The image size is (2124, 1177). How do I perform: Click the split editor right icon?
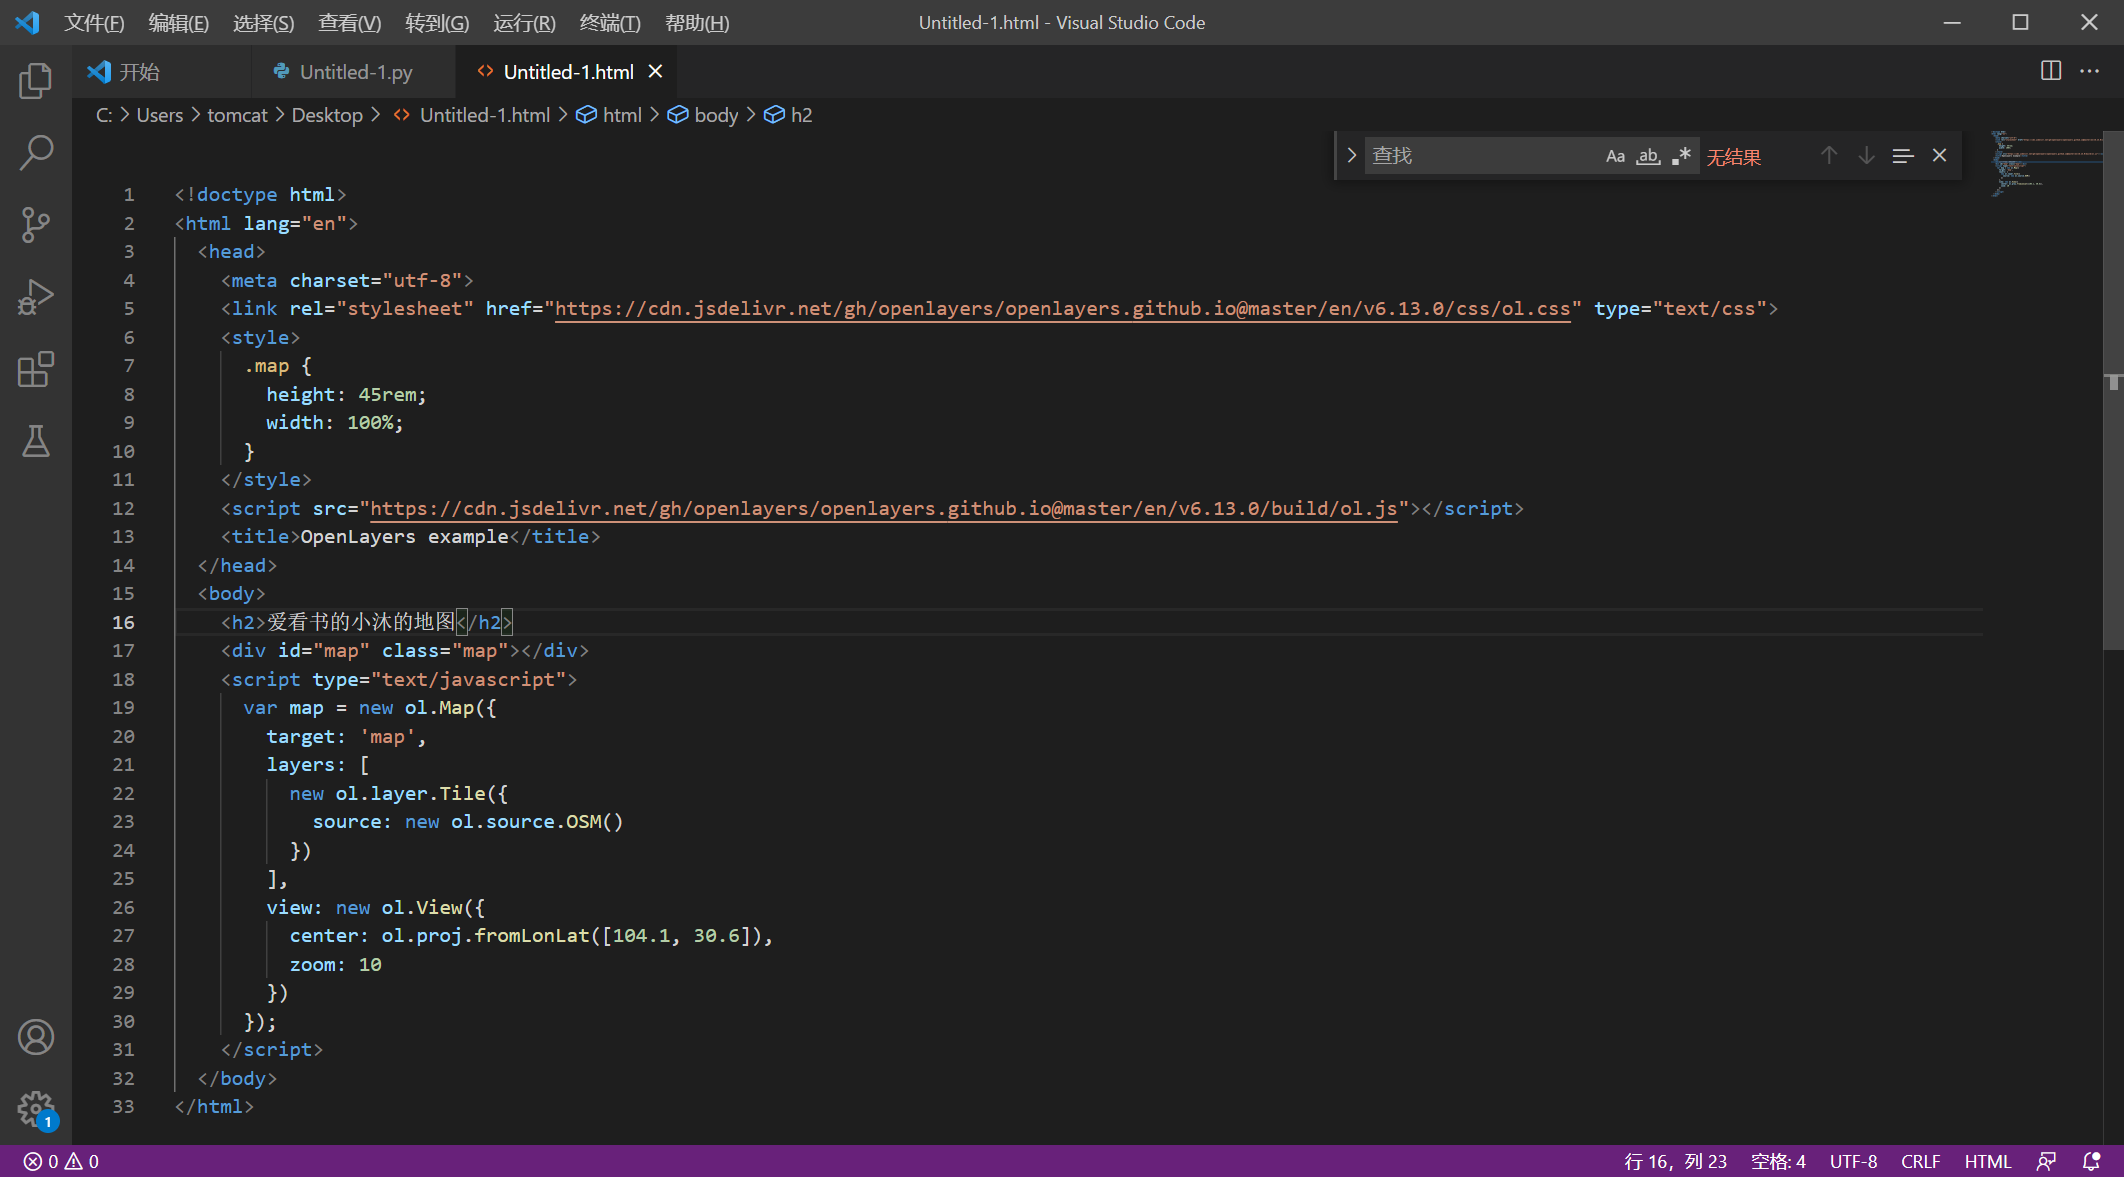point(2051,71)
